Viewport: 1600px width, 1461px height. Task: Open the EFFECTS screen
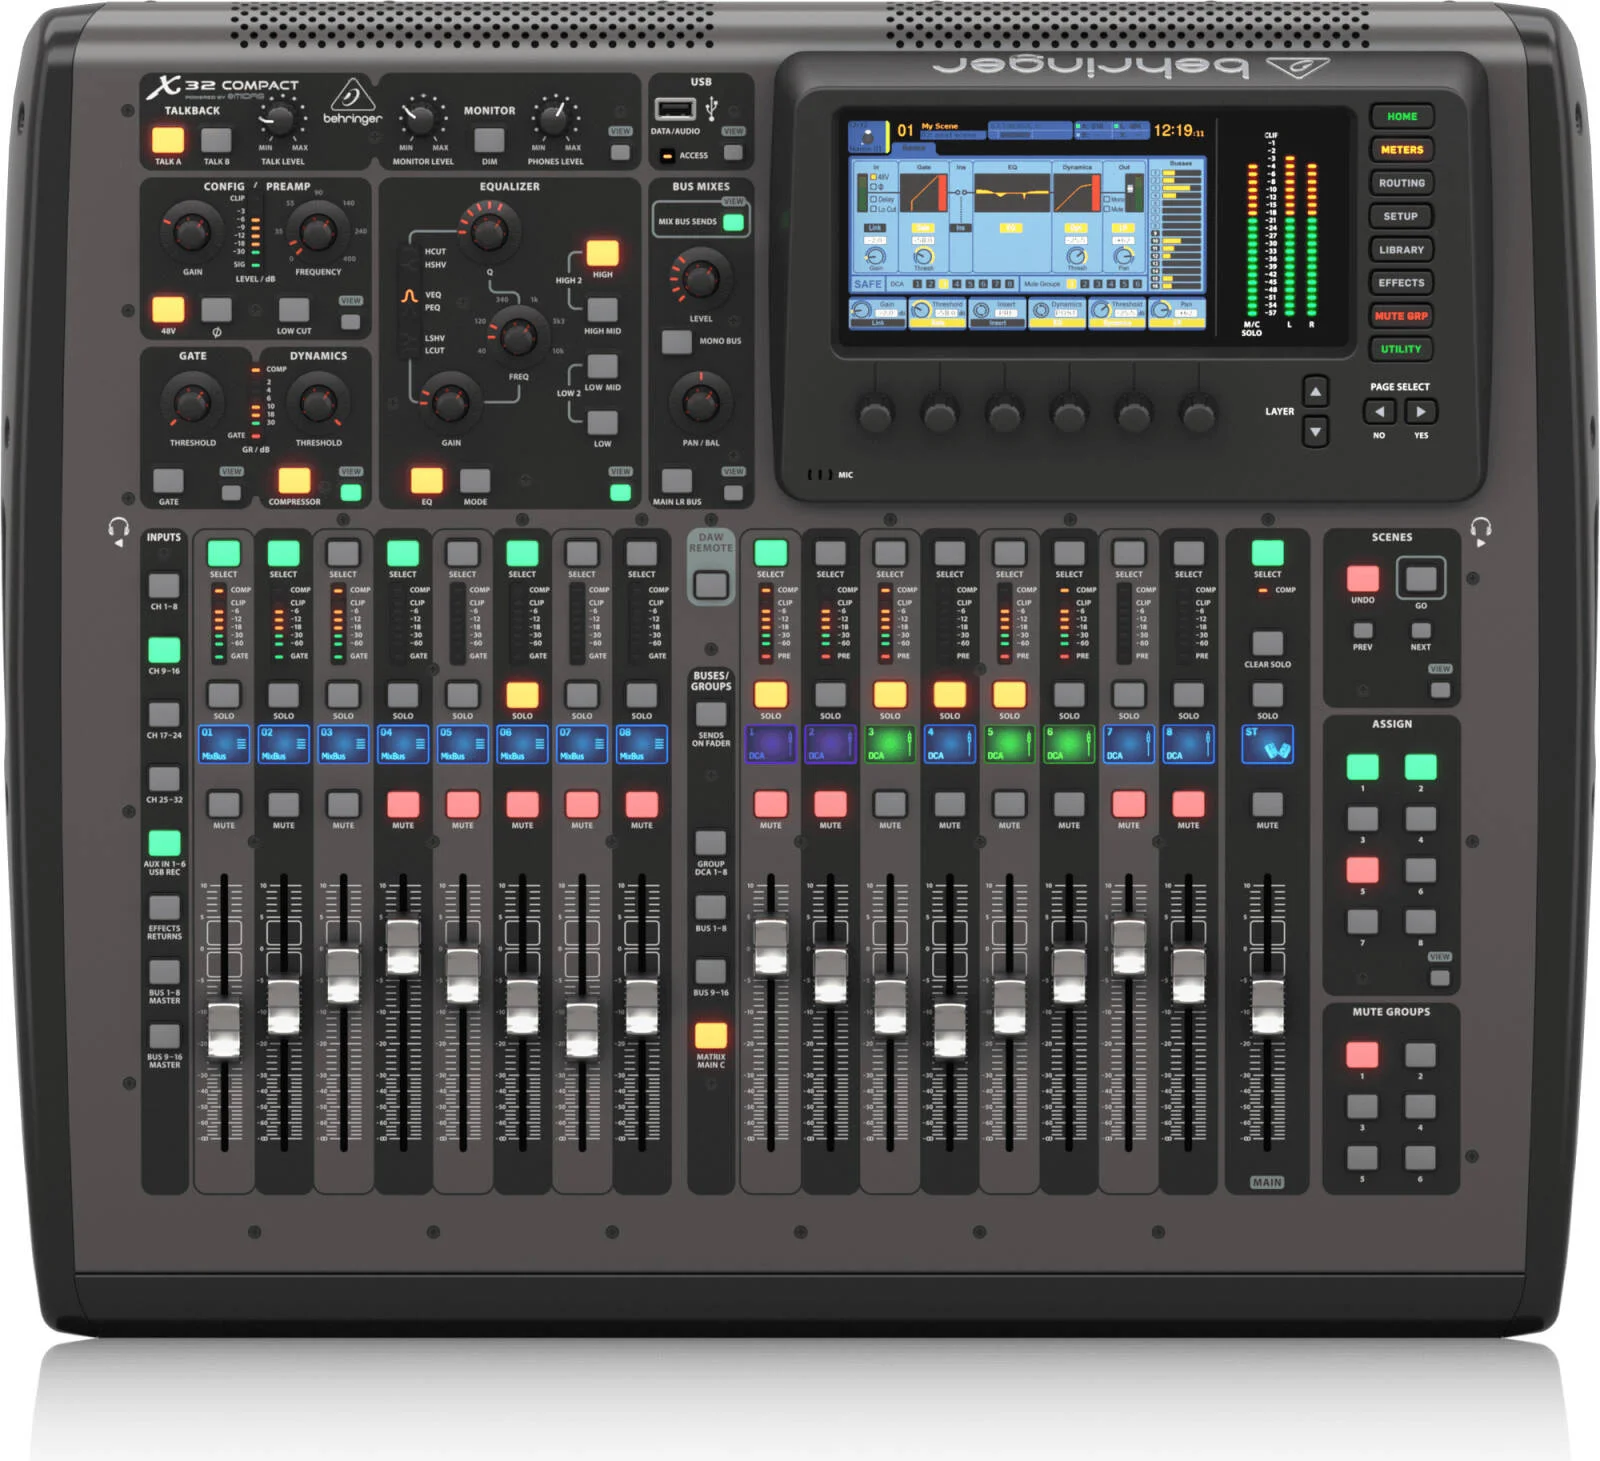[x=1402, y=282]
